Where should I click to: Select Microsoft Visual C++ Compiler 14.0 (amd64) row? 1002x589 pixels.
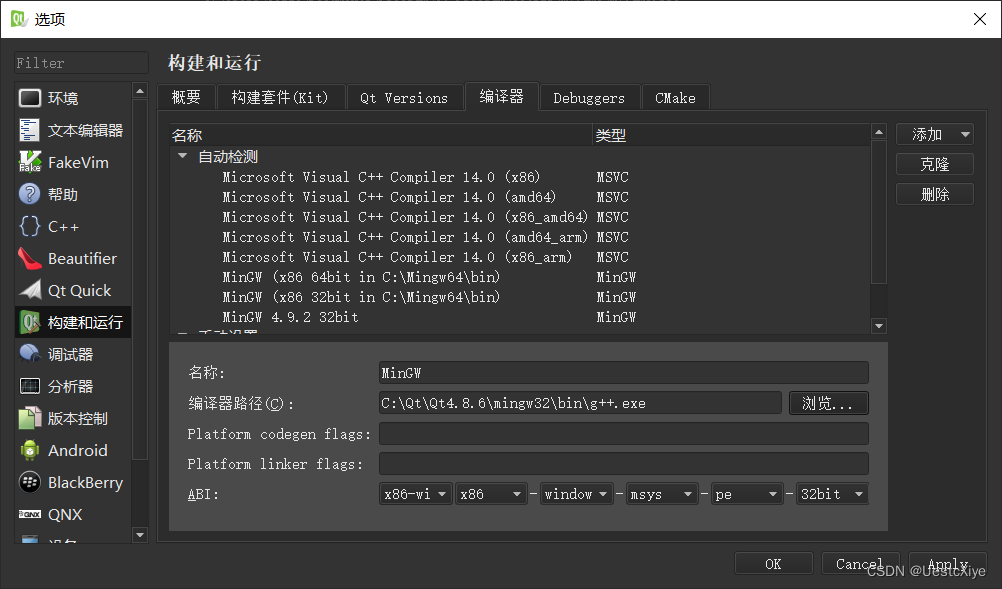coord(520,197)
